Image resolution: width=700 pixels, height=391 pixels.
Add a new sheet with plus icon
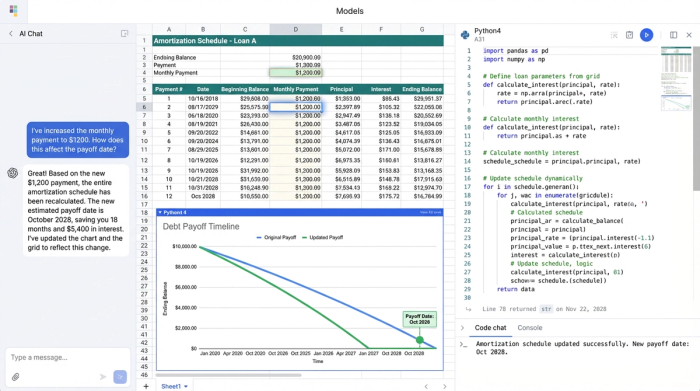(146, 386)
